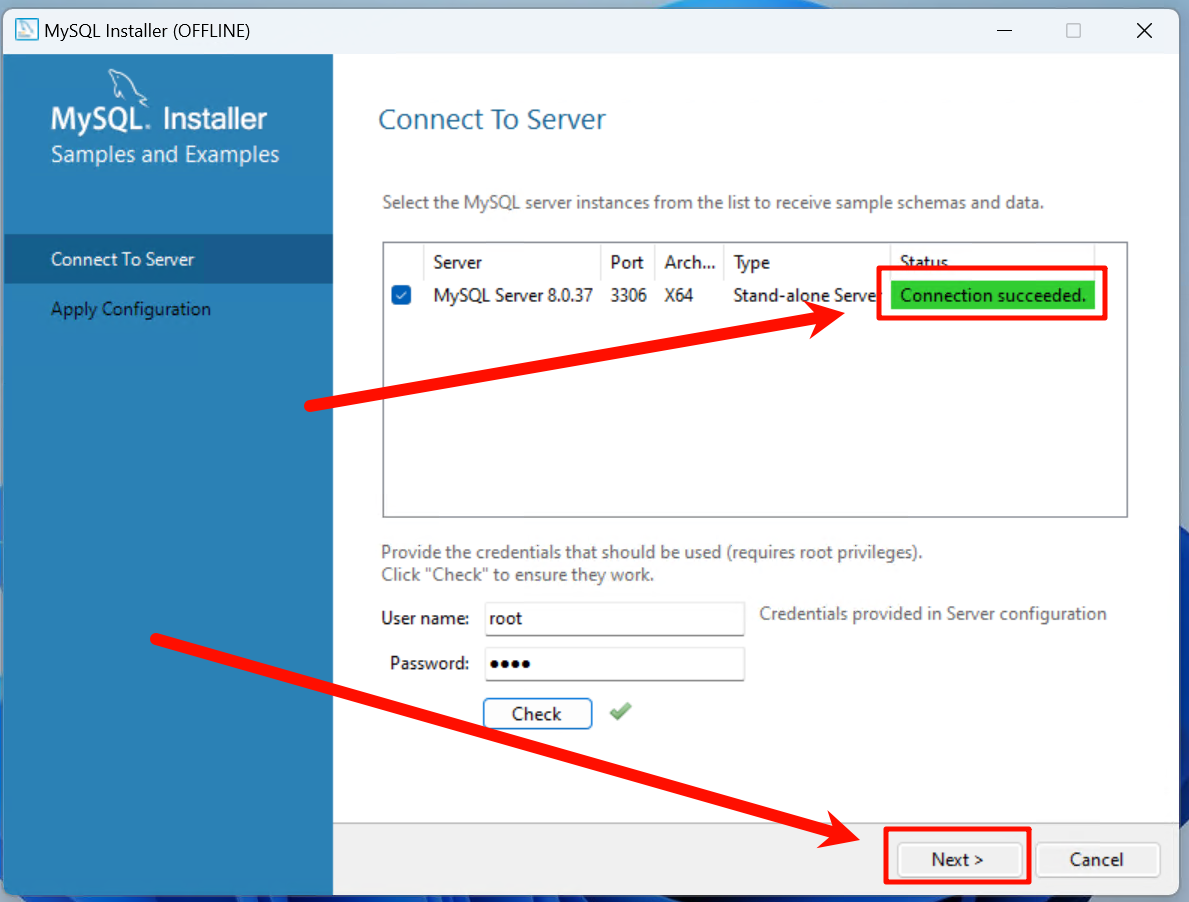Screen dimensions: 1189x902
Task: Sort by the Server column header
Action: click(512, 262)
